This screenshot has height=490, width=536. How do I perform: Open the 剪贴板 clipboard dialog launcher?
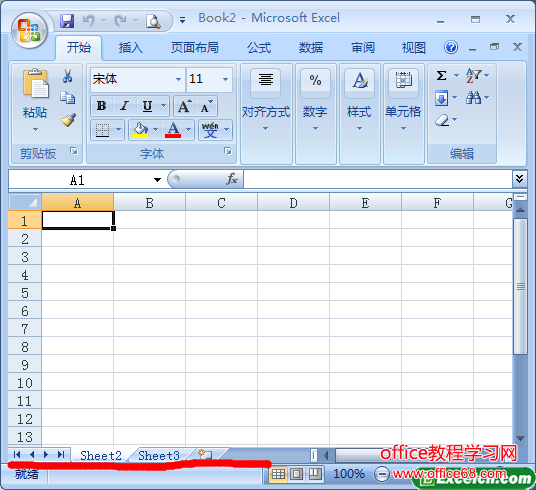coord(74,151)
